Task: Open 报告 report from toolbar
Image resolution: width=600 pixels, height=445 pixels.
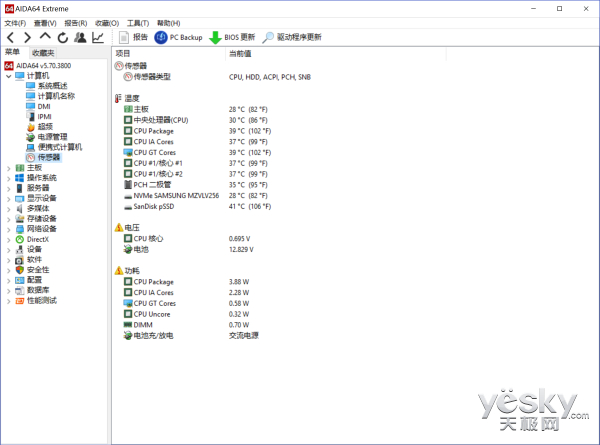Action: pos(133,37)
